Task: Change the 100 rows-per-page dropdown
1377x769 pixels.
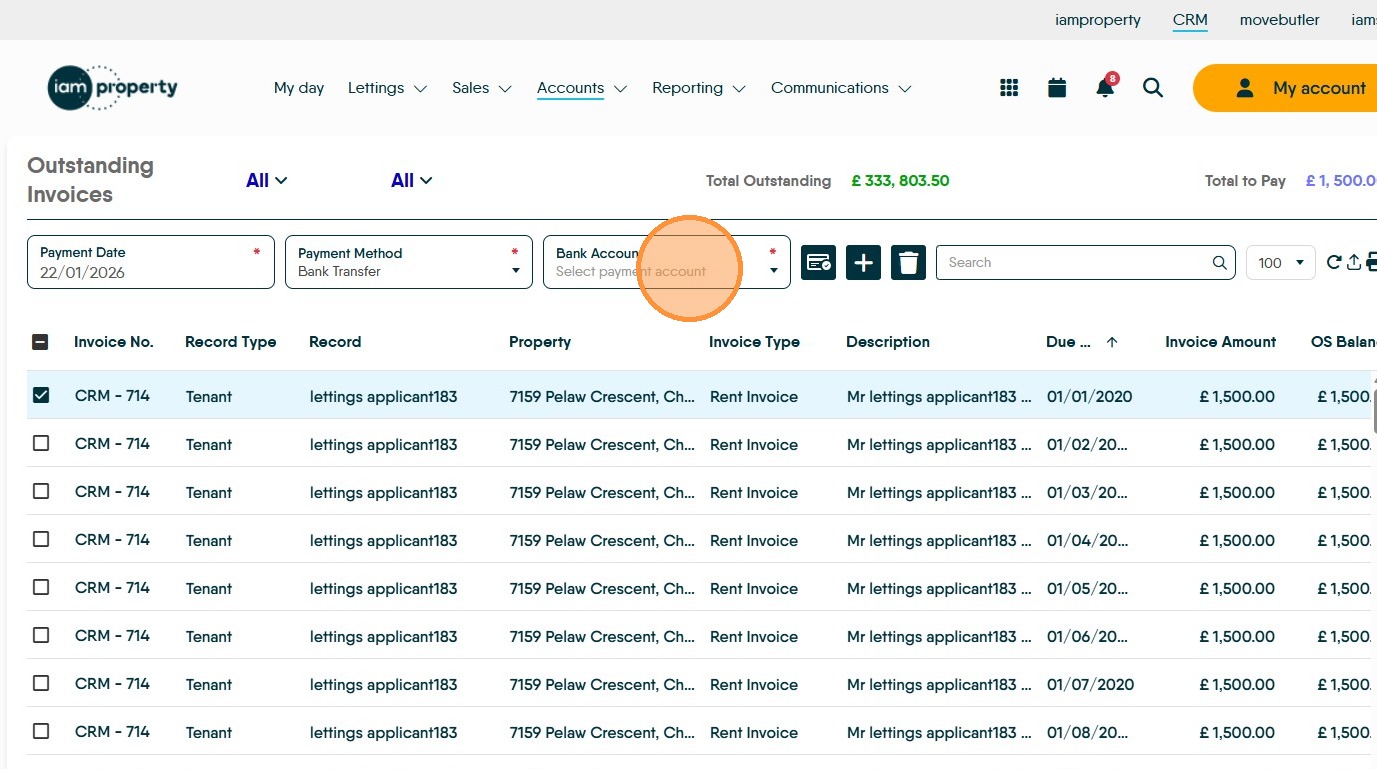Action: tap(1280, 263)
